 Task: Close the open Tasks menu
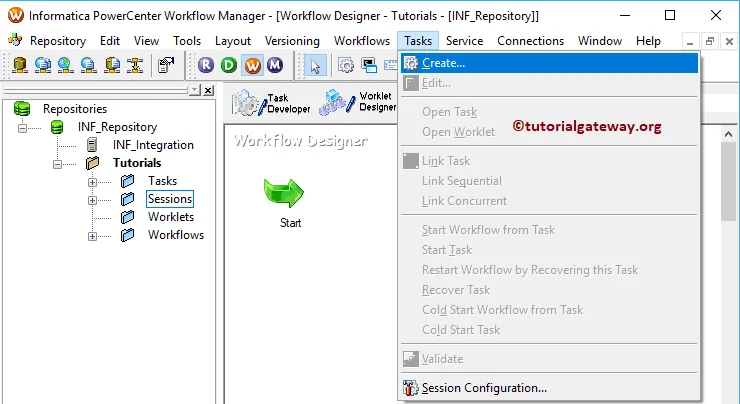418,41
